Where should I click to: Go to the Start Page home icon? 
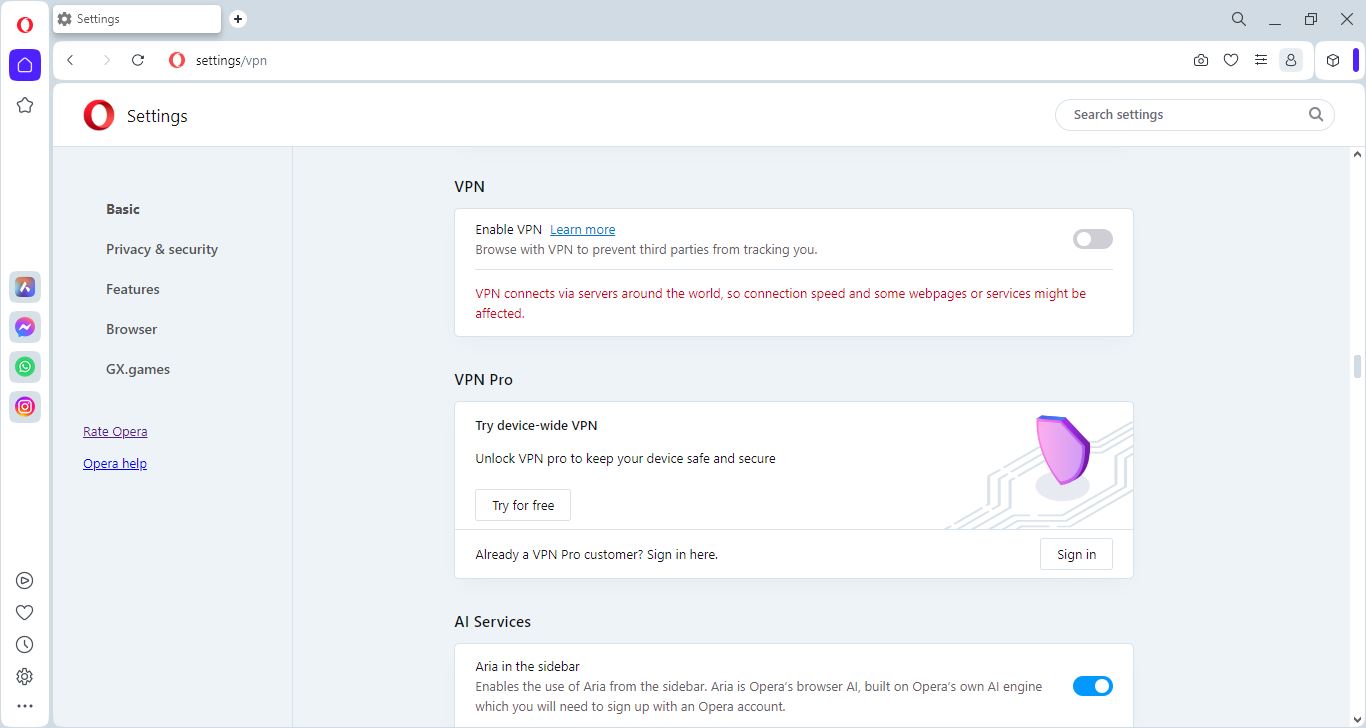[x=25, y=65]
